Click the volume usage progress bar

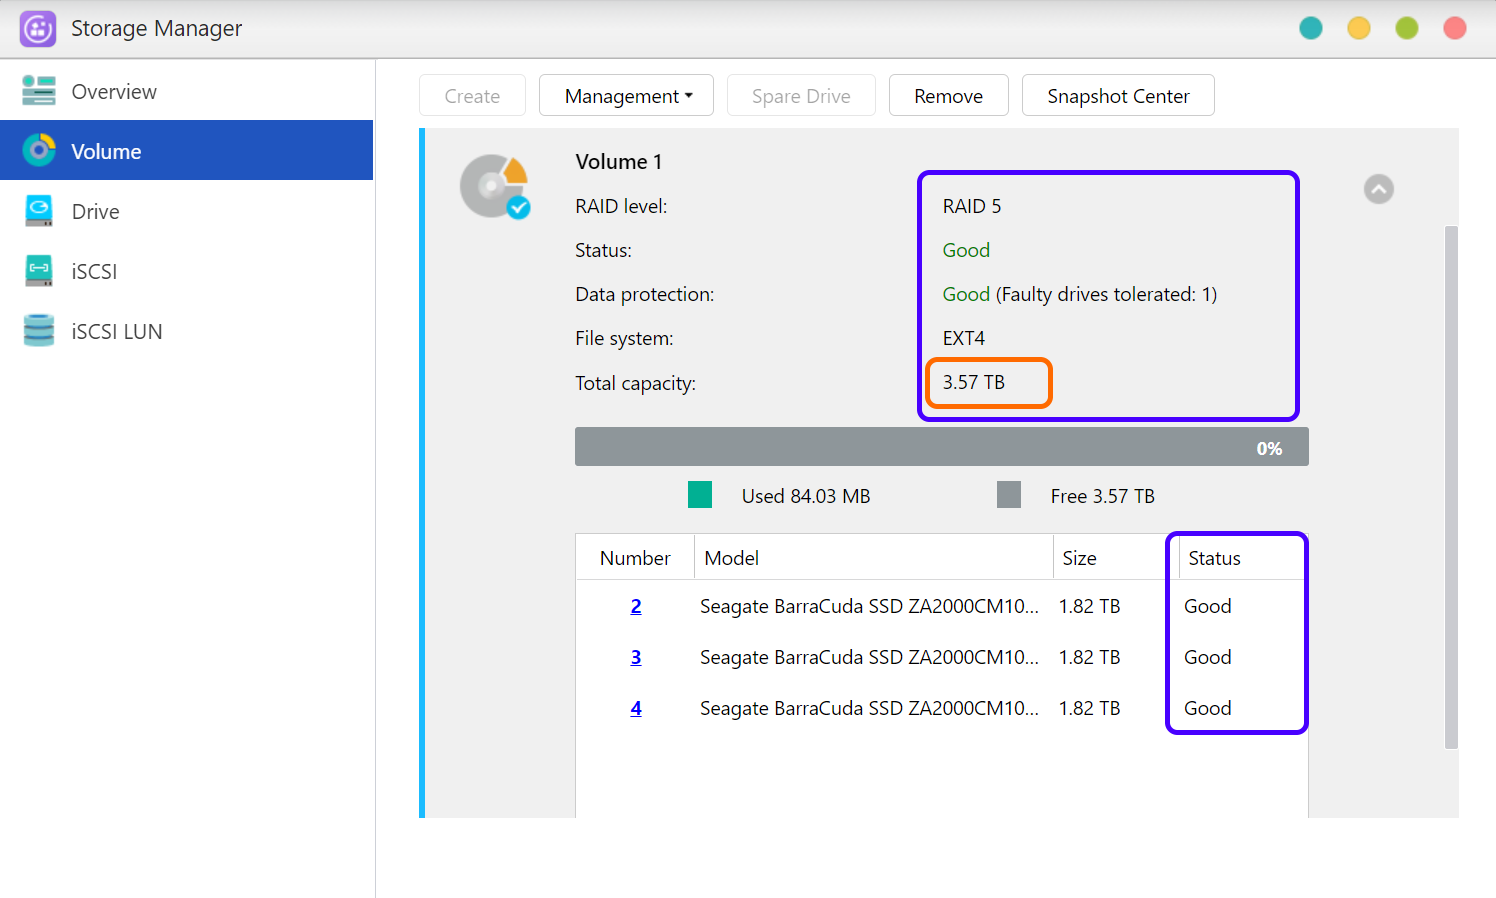click(941, 447)
